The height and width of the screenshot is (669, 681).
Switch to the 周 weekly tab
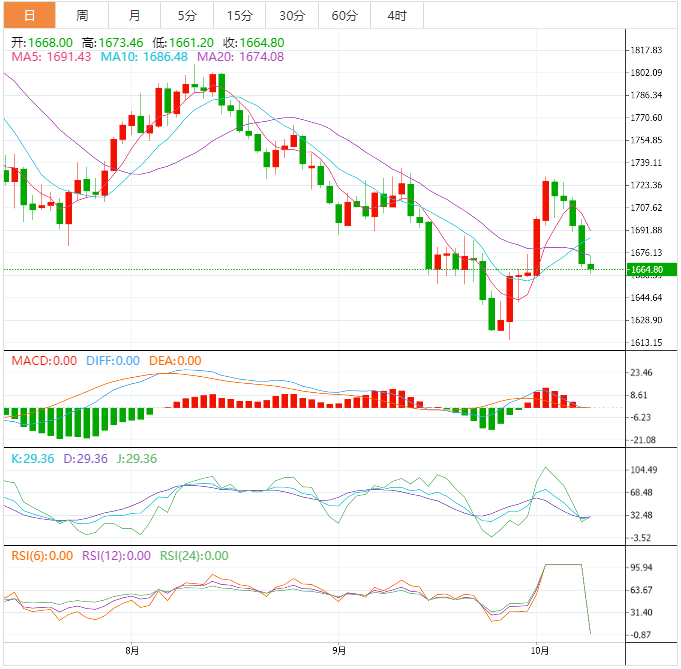coord(82,15)
